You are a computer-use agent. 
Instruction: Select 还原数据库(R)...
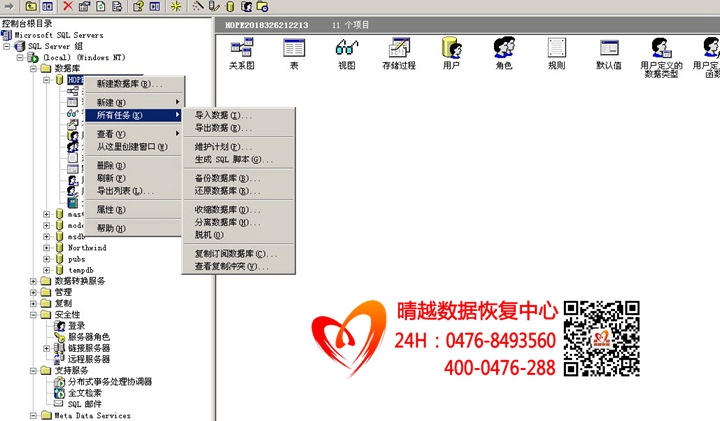click(238, 191)
